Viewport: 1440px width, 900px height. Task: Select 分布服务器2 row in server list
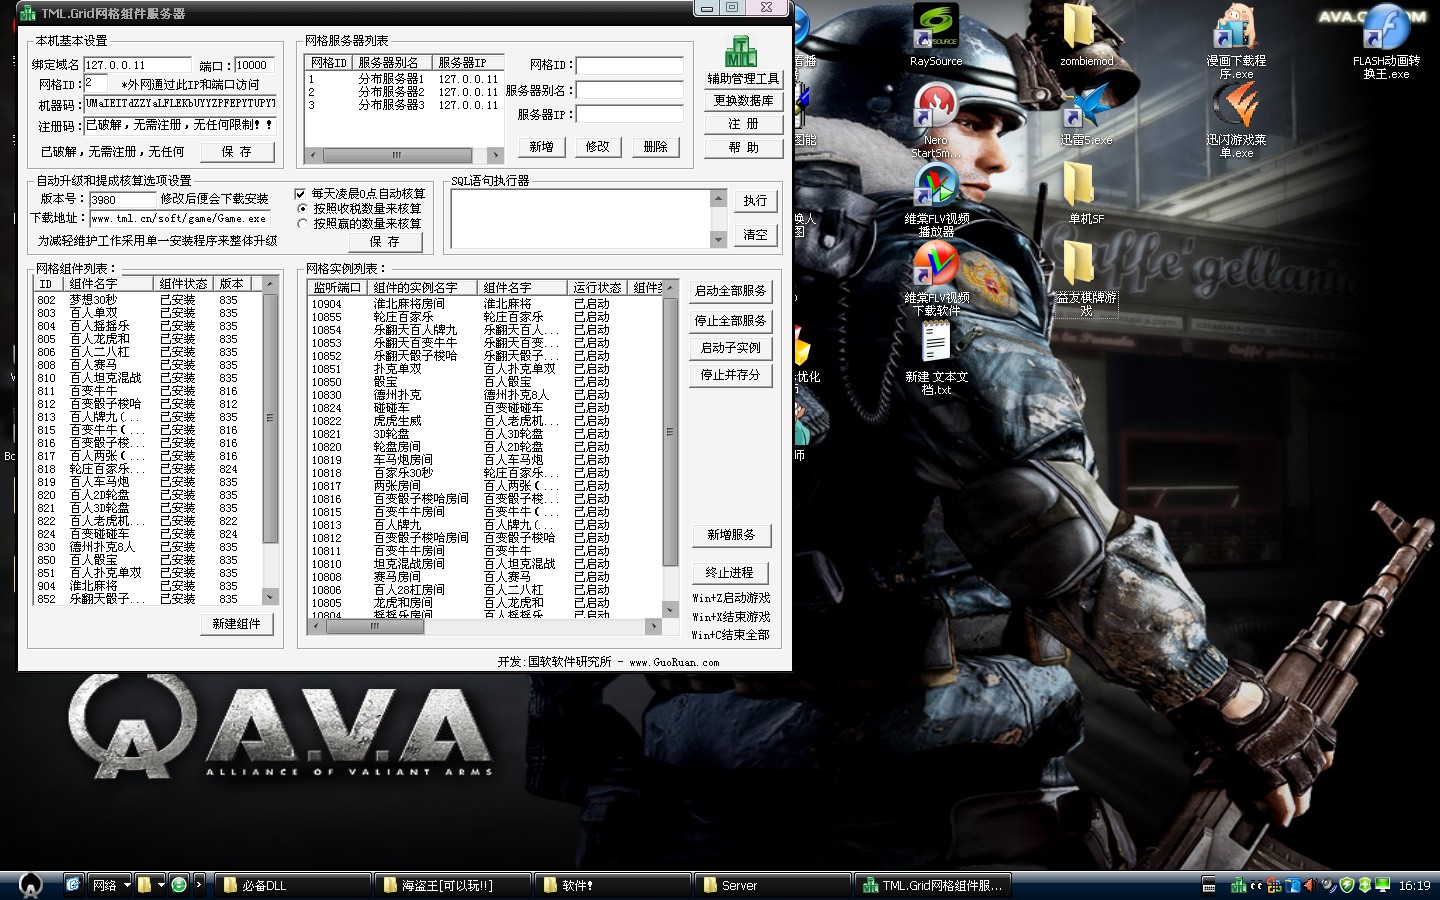tap(403, 91)
